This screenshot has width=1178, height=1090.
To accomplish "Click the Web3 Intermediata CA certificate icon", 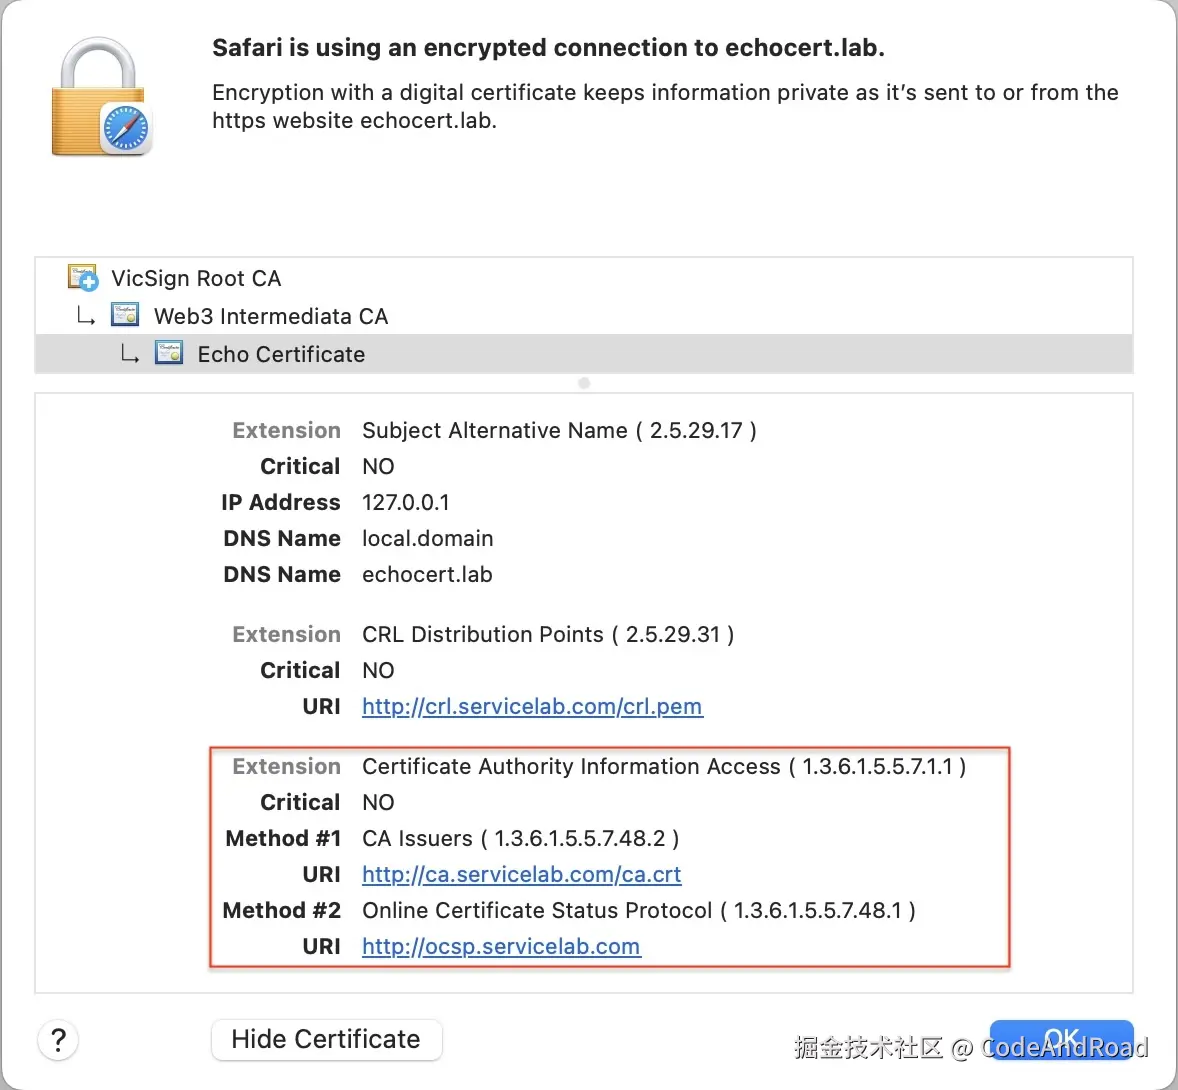I will tap(125, 315).
